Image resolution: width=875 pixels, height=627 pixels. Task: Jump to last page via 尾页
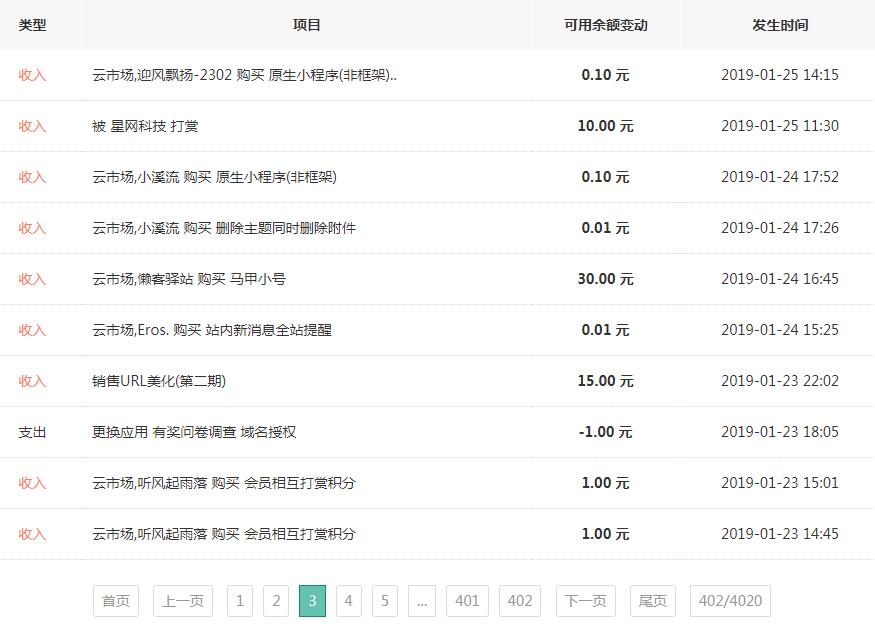[x=653, y=601]
